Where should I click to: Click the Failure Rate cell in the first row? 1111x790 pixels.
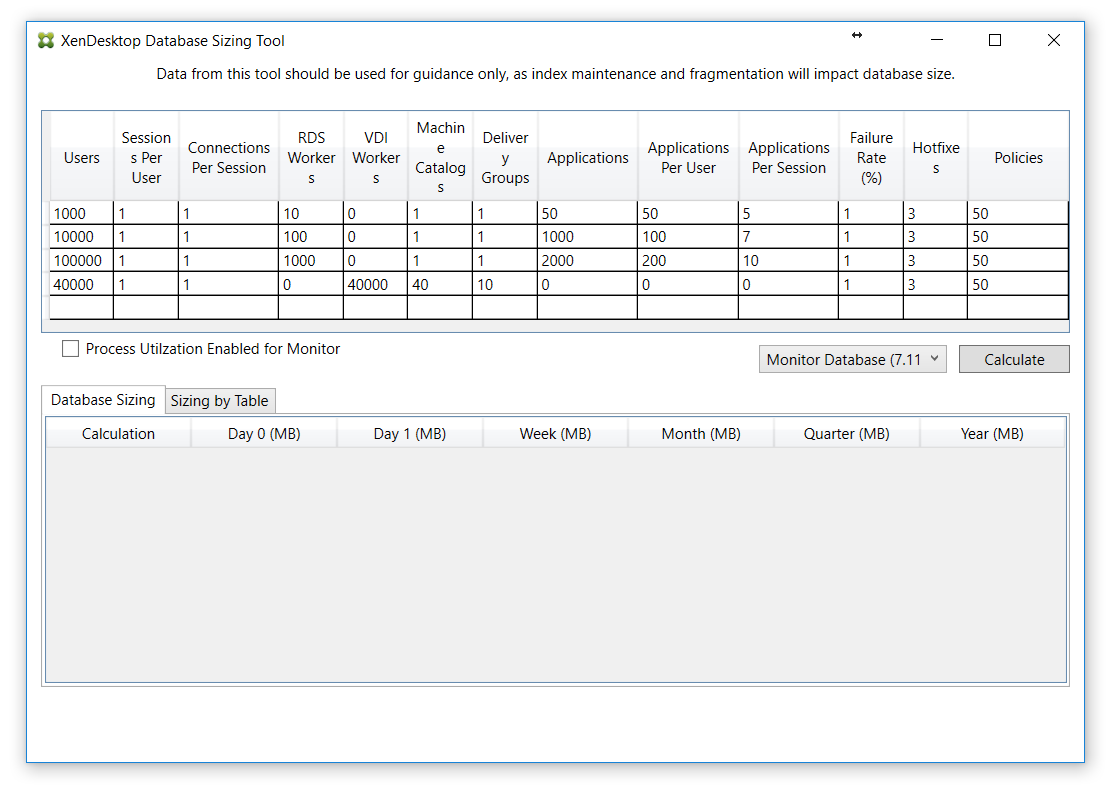pyautogui.click(x=871, y=212)
